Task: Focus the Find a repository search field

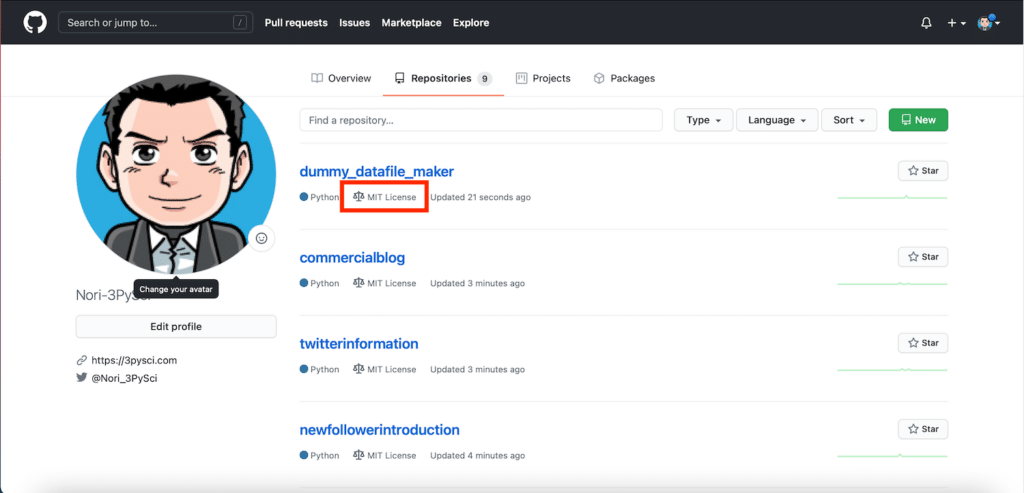Action: pos(481,120)
